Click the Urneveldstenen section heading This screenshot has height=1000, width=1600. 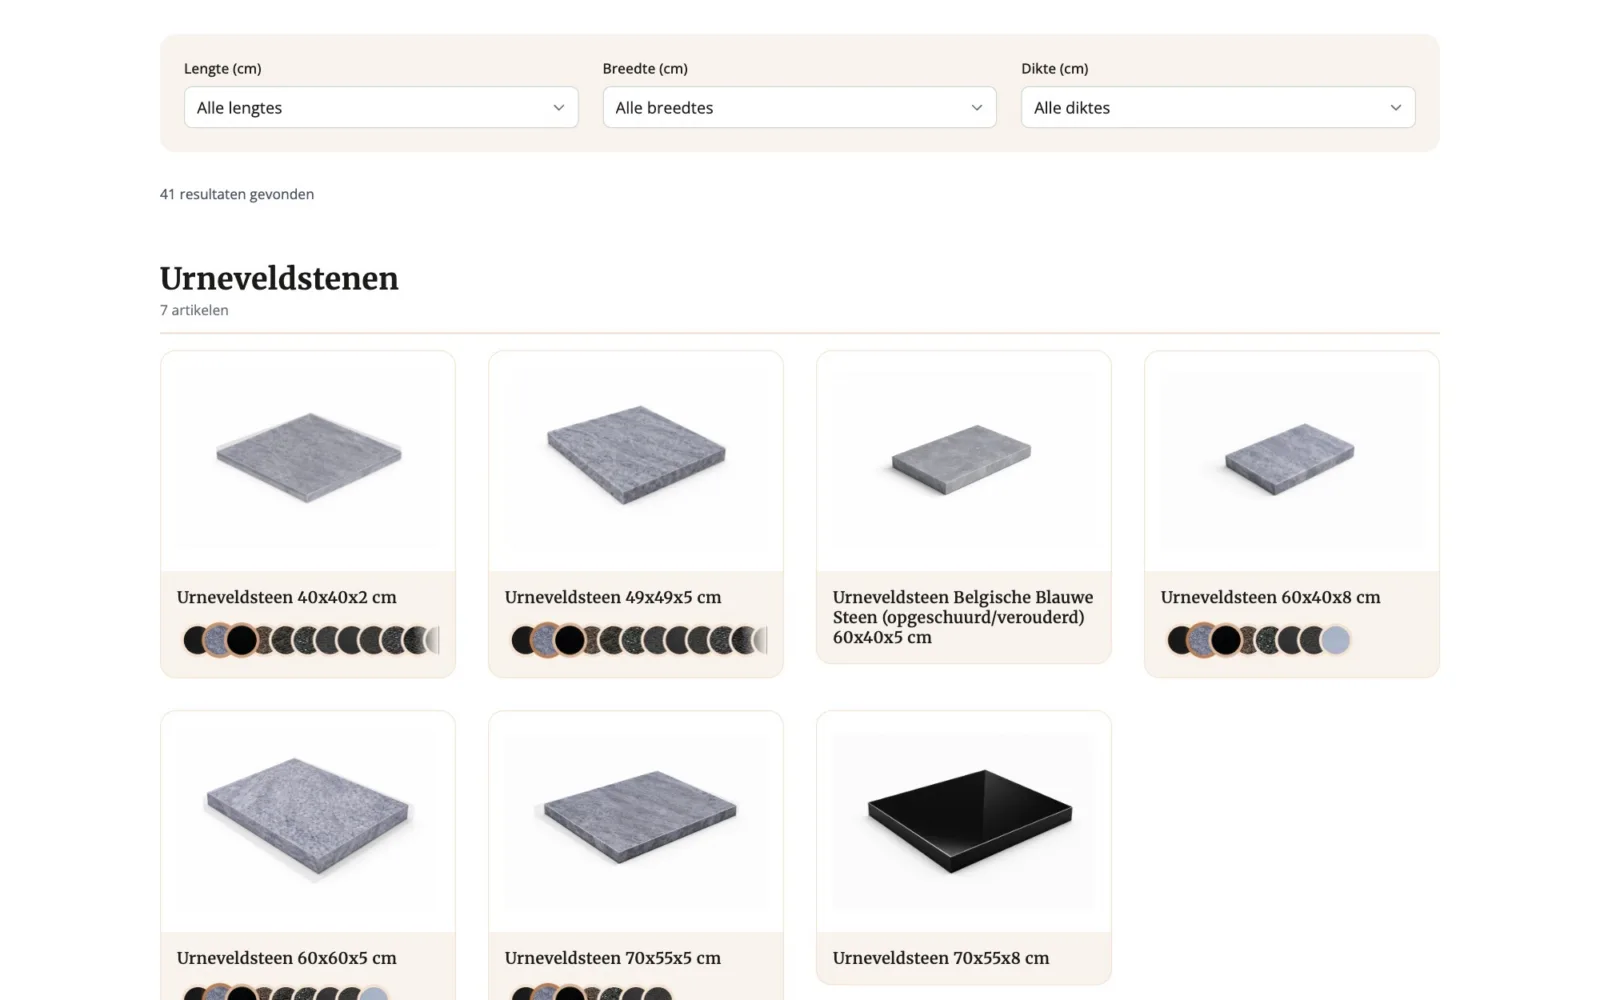click(279, 278)
